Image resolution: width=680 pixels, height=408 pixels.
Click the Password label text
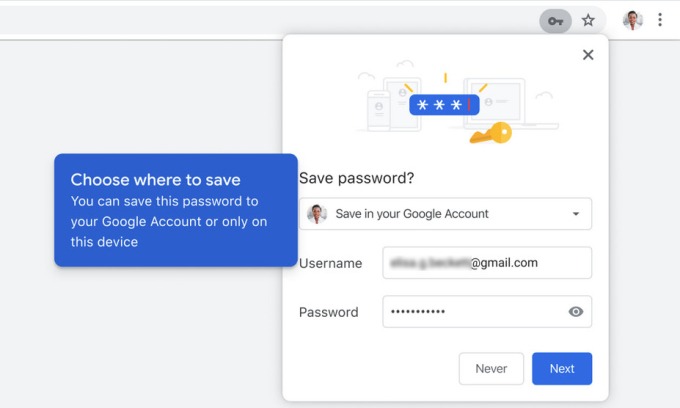tap(328, 312)
